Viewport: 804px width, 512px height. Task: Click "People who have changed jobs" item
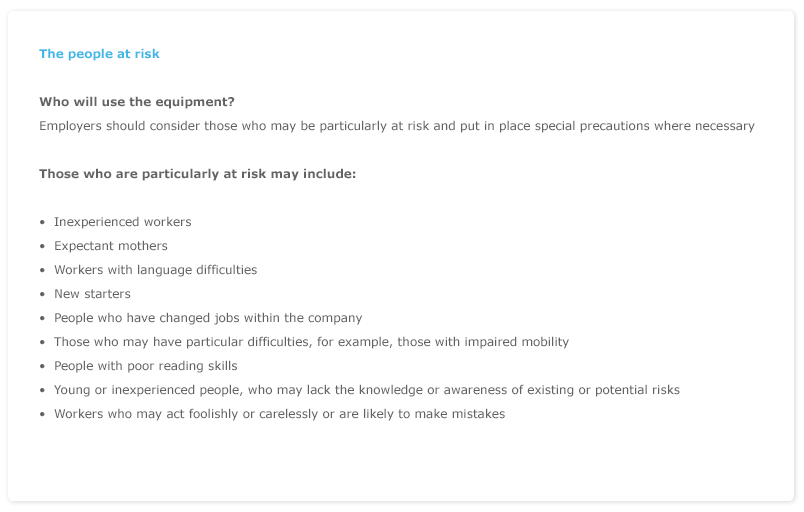208,318
